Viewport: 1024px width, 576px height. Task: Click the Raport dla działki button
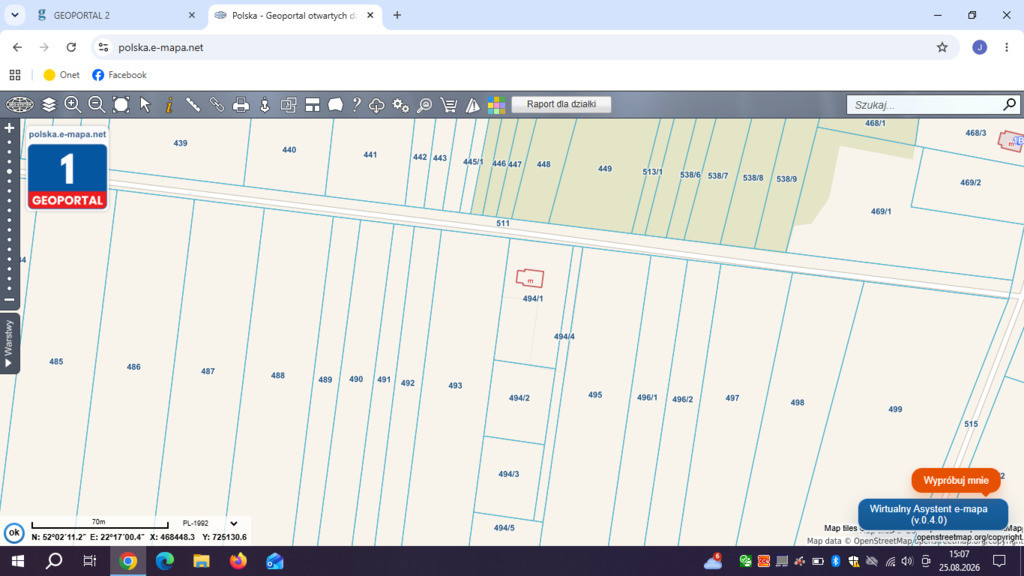562,104
